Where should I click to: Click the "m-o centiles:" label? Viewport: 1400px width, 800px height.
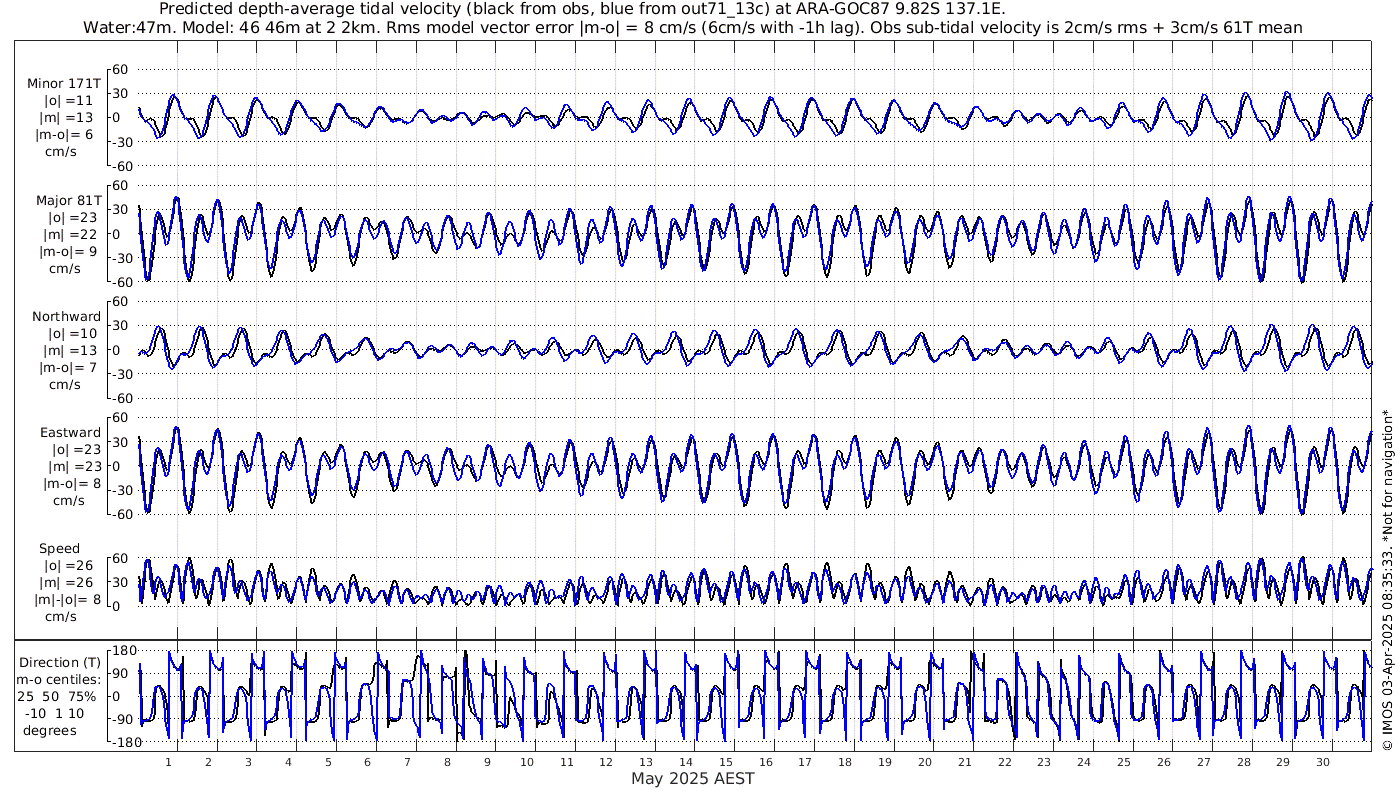click(x=60, y=680)
